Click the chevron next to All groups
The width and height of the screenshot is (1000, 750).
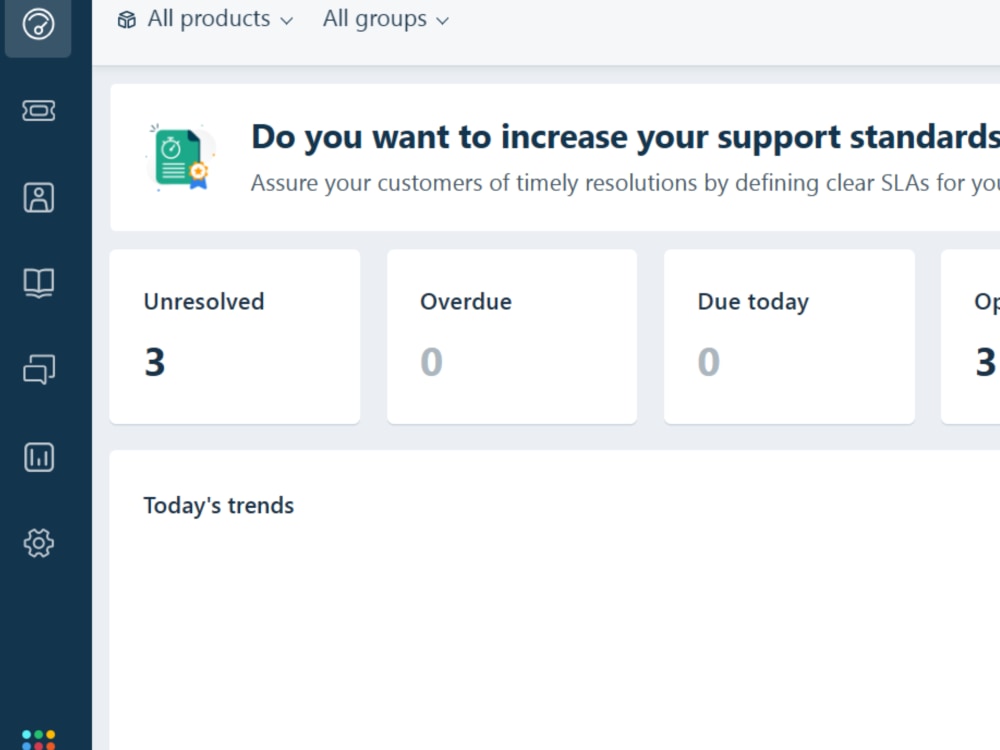click(443, 21)
